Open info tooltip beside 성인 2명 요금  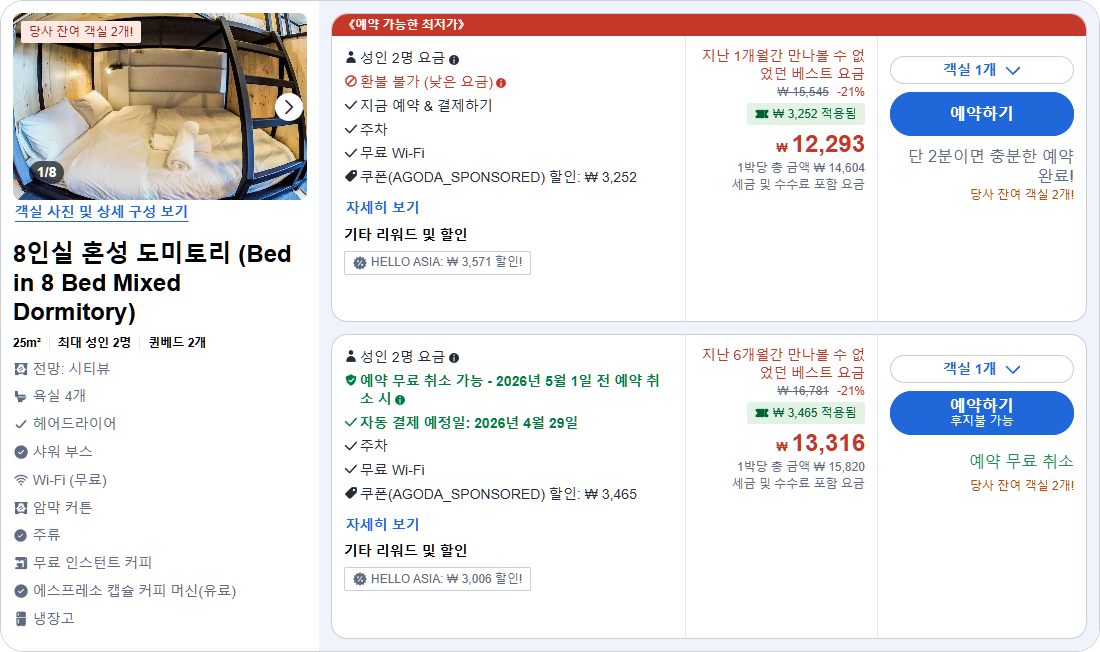click(456, 59)
